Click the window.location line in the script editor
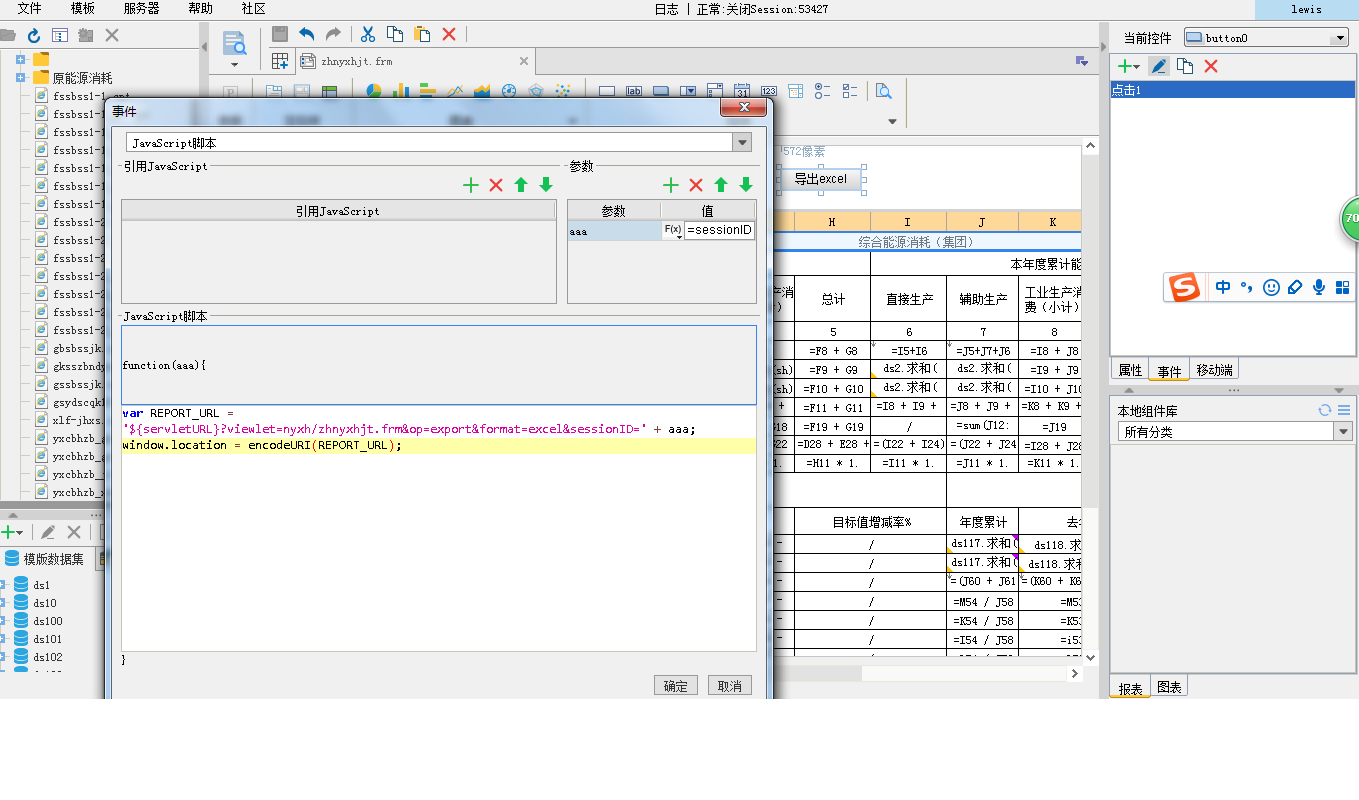 pyautogui.click(x=439, y=445)
